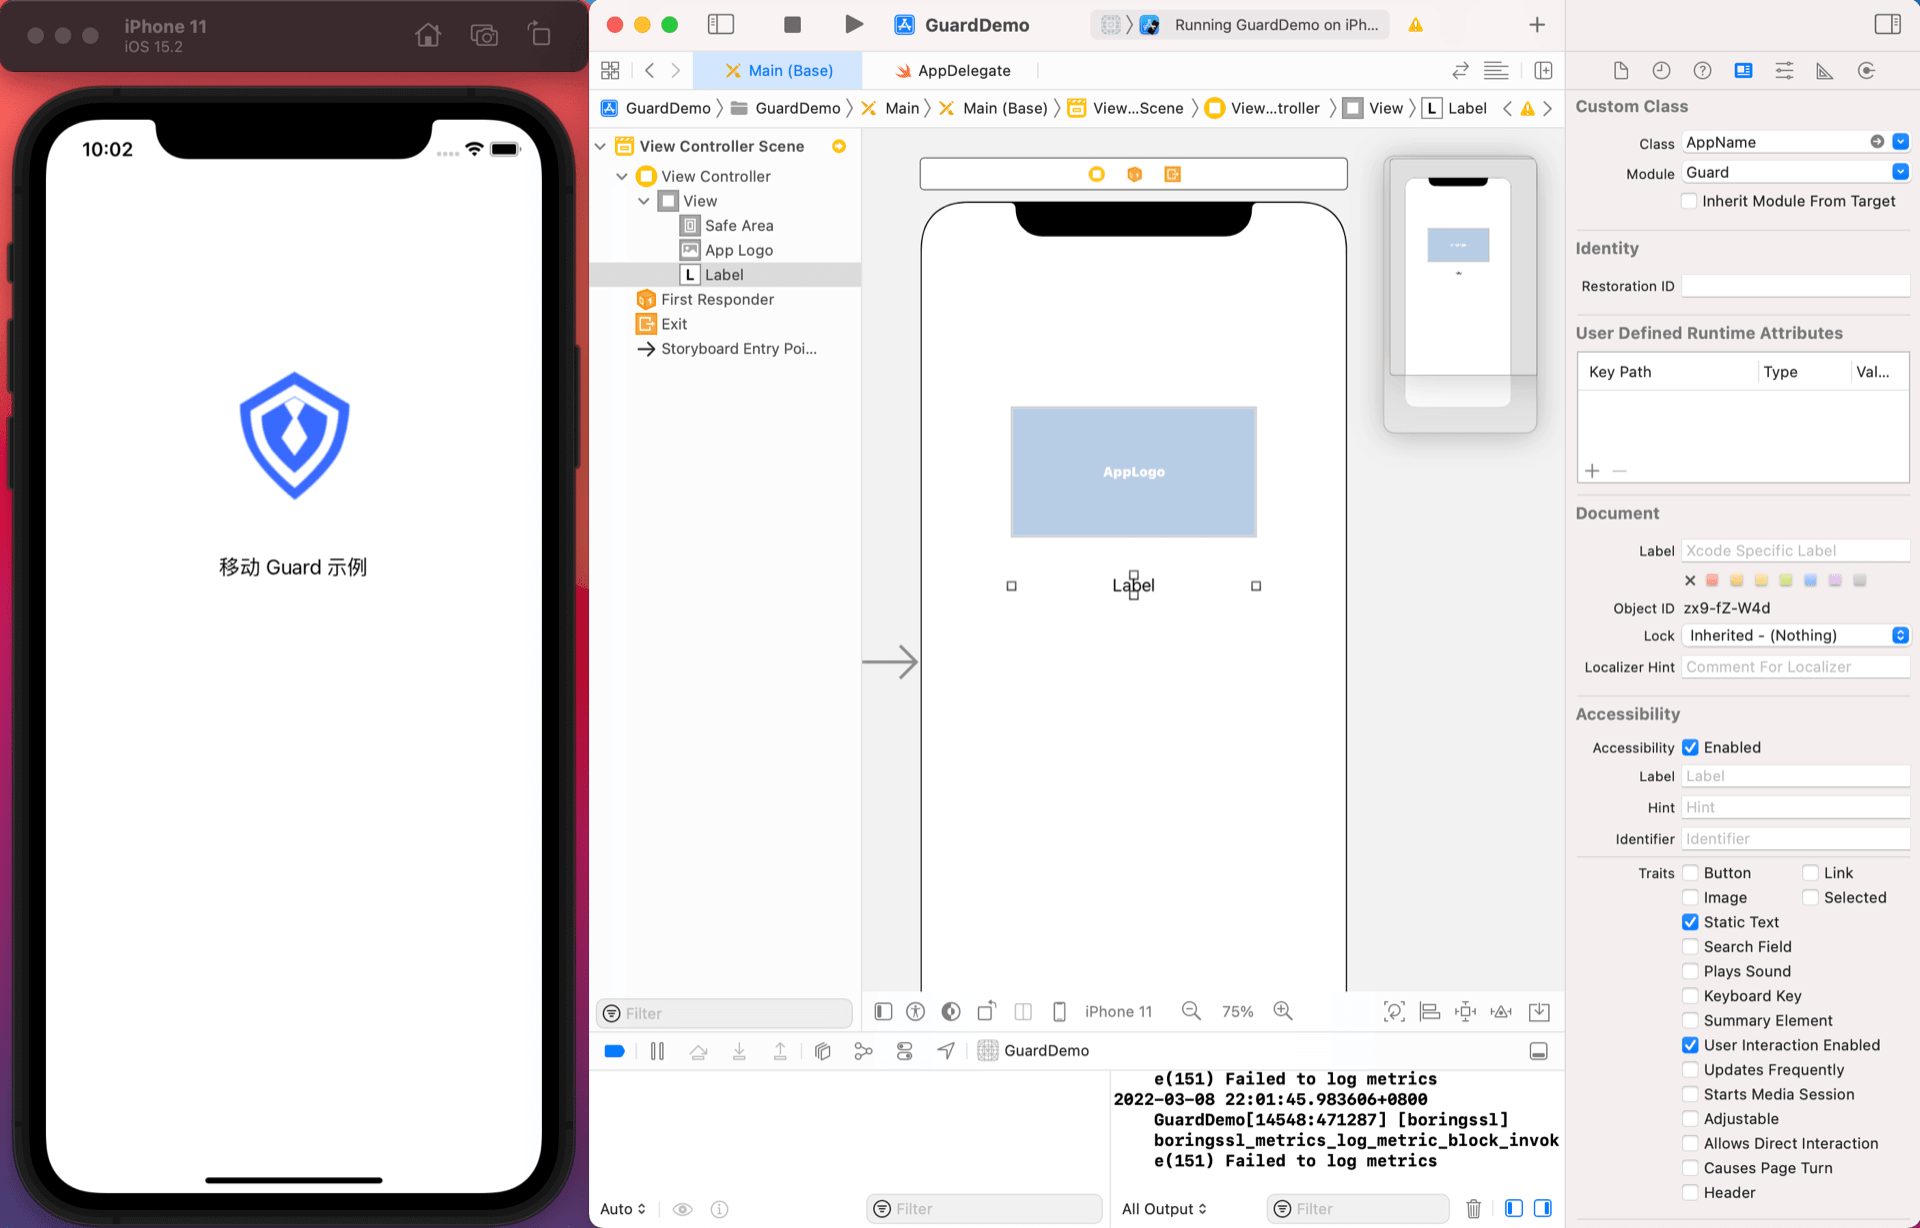The width and height of the screenshot is (1920, 1228).
Task: Toggle the Static Text trait checkbox
Action: 1690,922
